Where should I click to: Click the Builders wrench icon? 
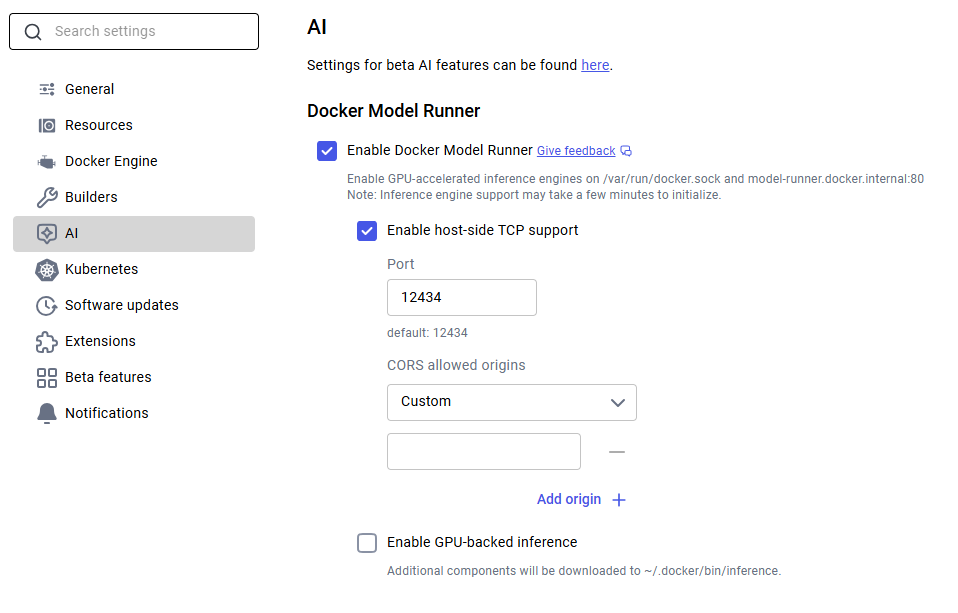tap(47, 197)
